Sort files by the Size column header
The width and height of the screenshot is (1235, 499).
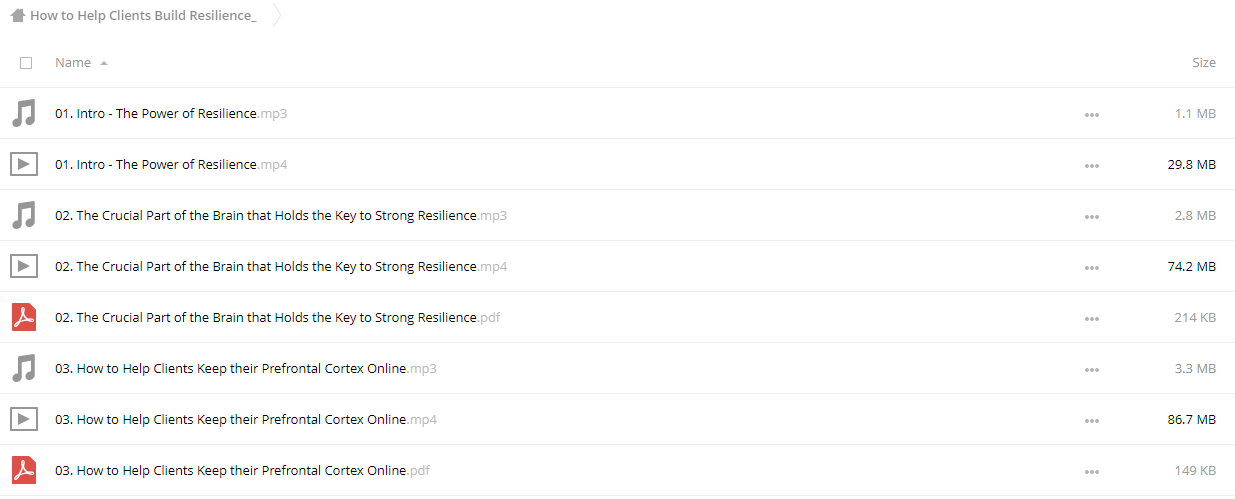[1204, 62]
